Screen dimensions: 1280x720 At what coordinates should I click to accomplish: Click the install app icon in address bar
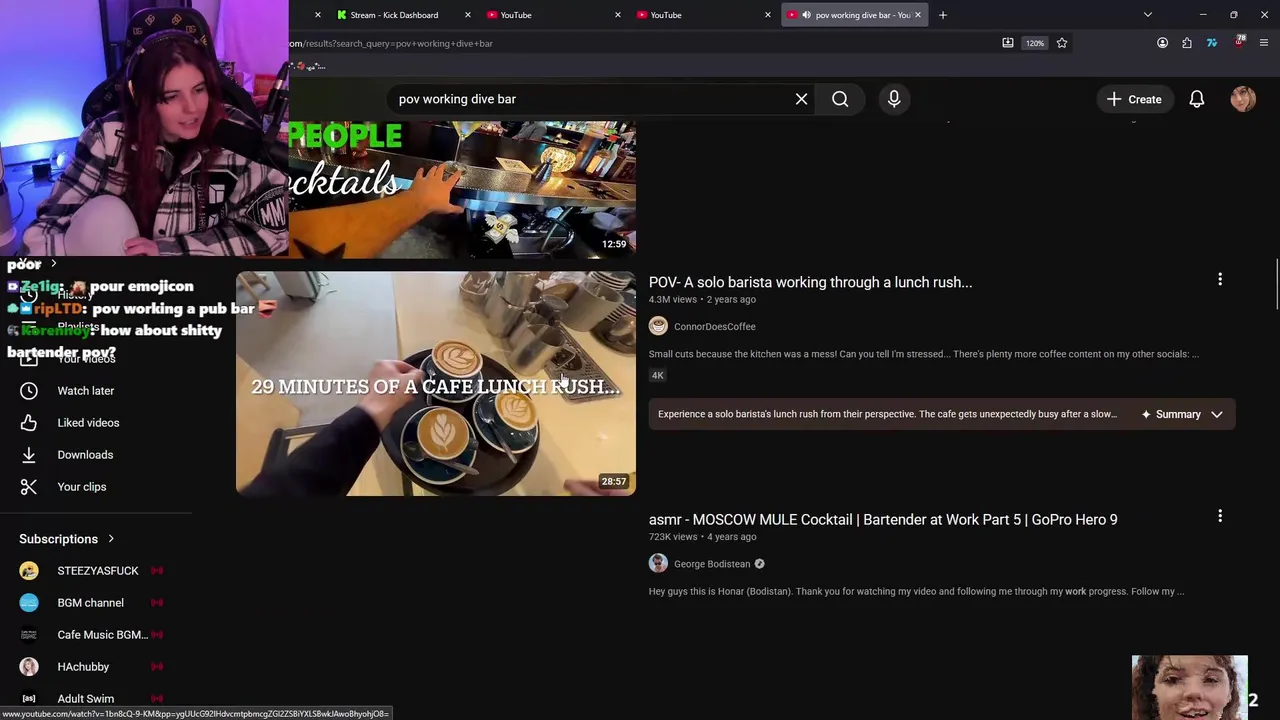1008,43
